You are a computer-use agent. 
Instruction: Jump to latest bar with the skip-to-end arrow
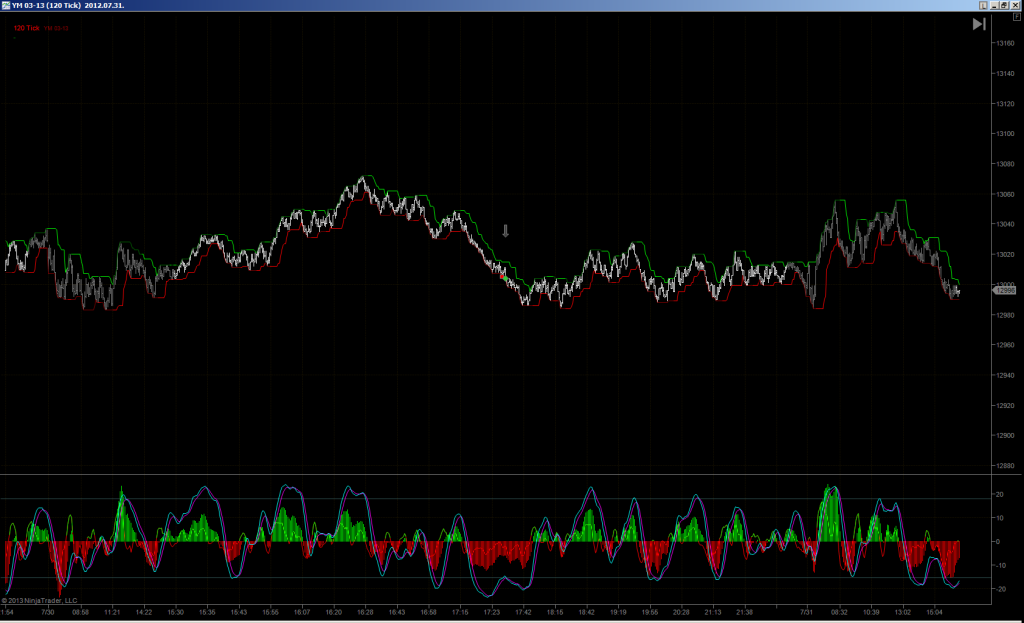979,24
